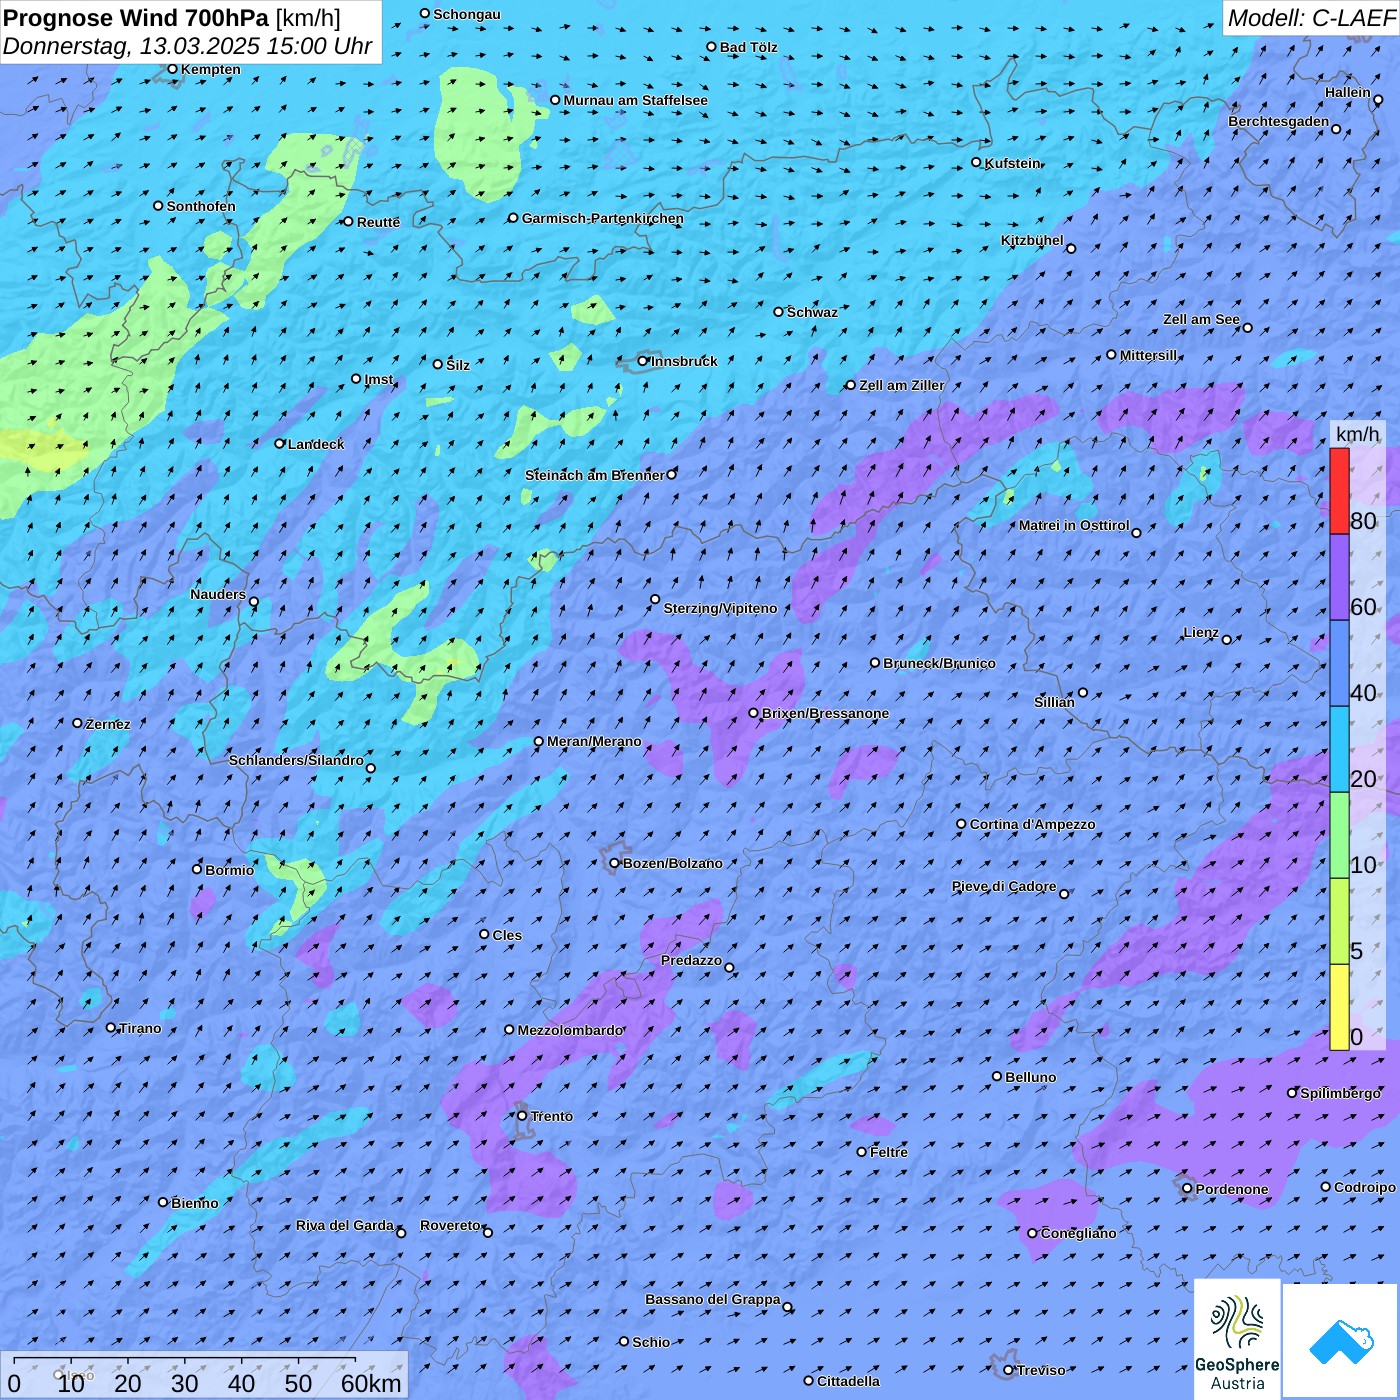Select the Kempten location marker

tap(172, 69)
